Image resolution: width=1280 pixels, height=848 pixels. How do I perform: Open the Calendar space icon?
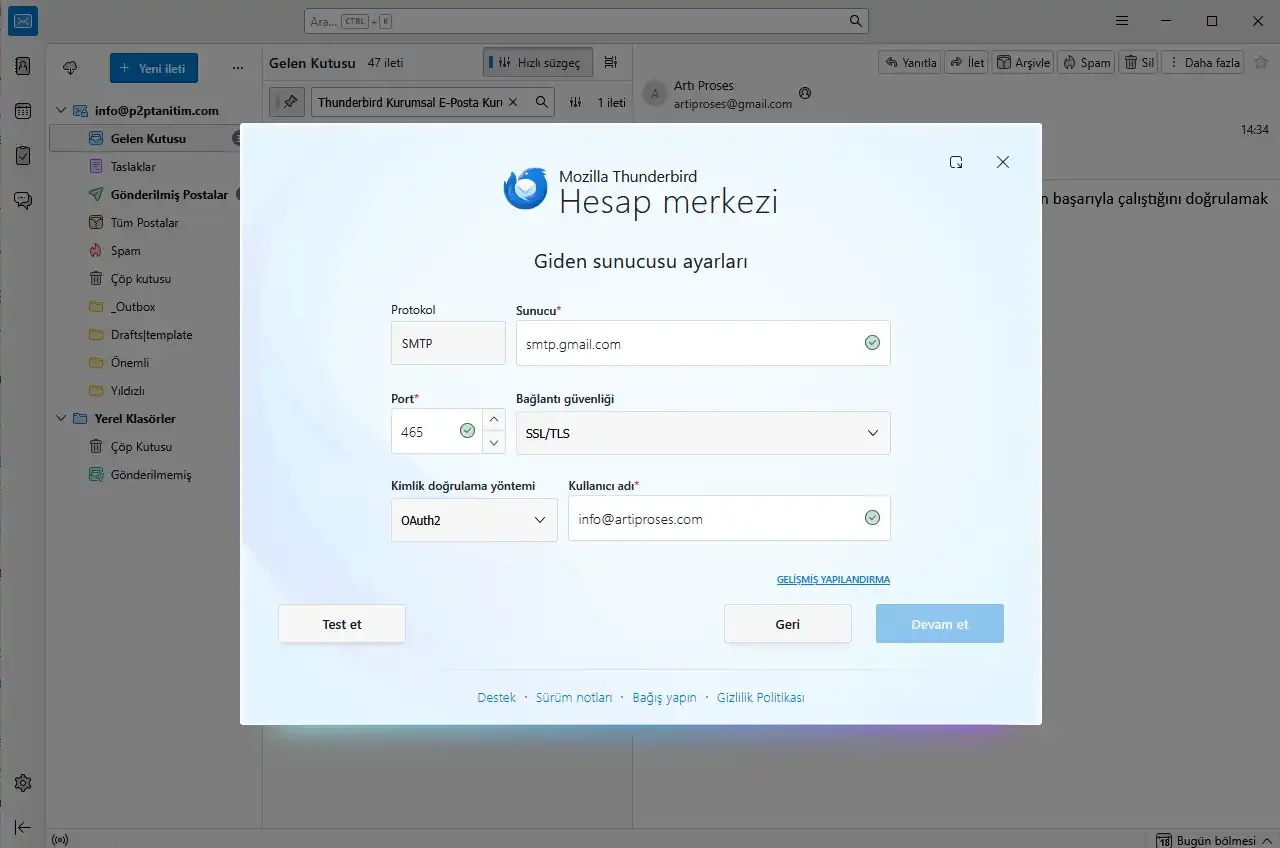tap(23, 111)
